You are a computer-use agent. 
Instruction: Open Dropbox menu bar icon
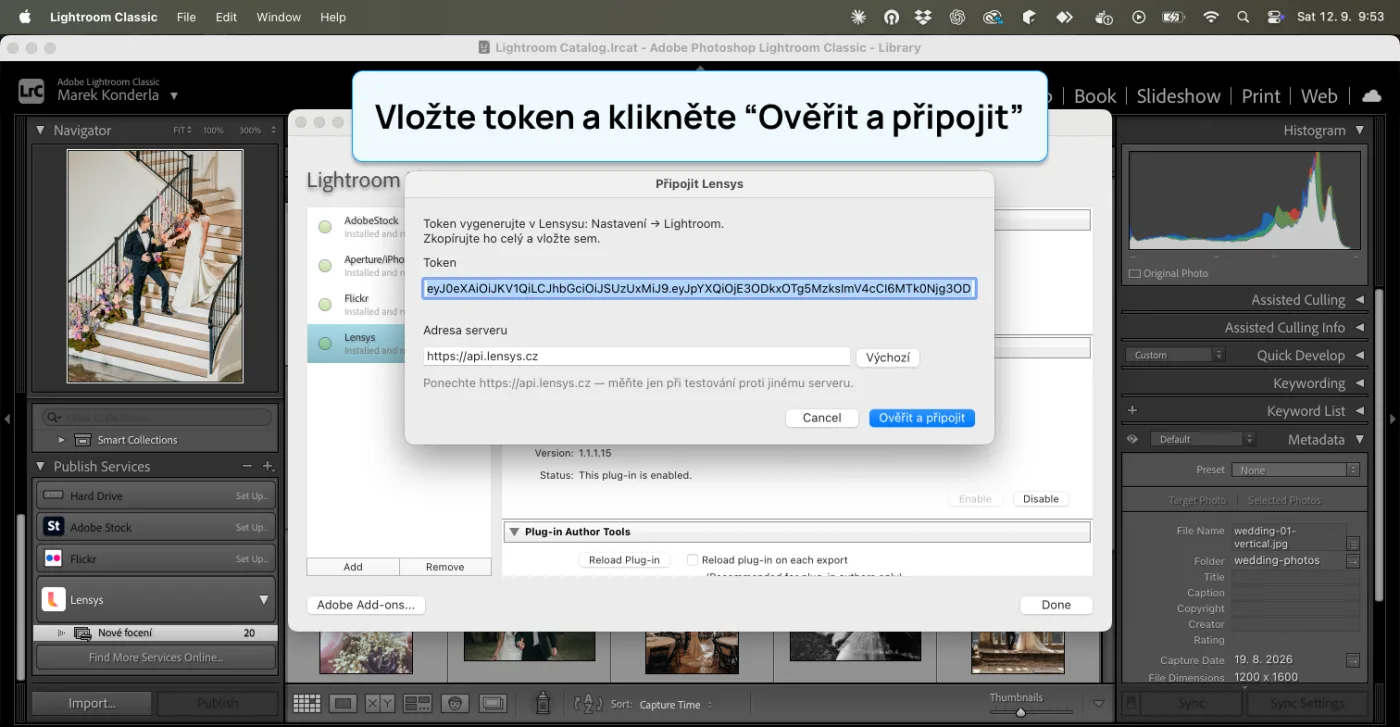[x=923, y=17]
